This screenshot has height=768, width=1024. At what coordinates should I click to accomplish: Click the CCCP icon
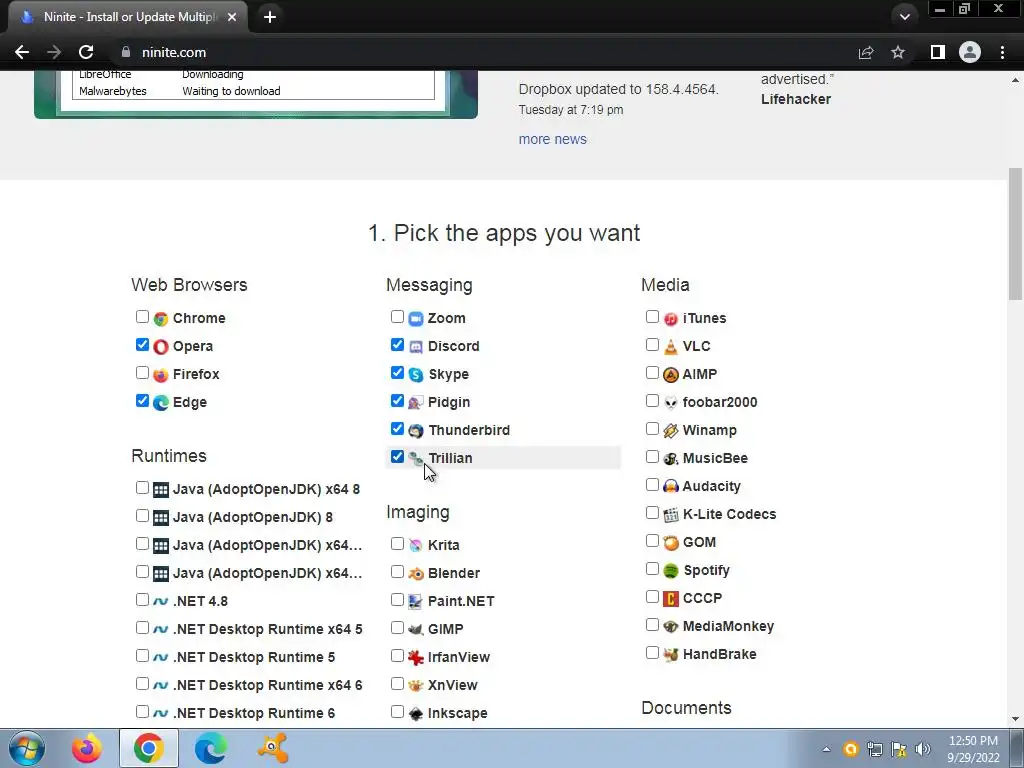point(671,599)
